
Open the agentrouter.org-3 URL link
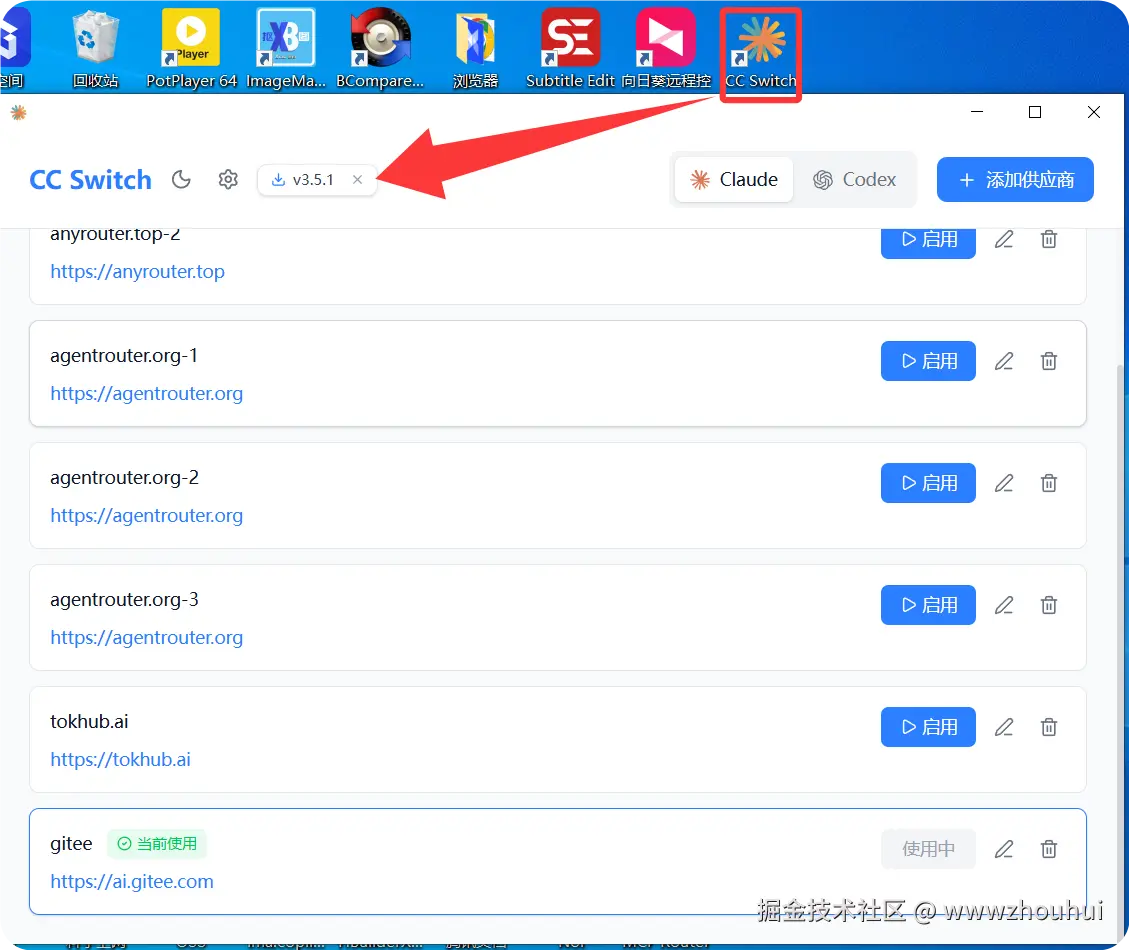tap(147, 638)
